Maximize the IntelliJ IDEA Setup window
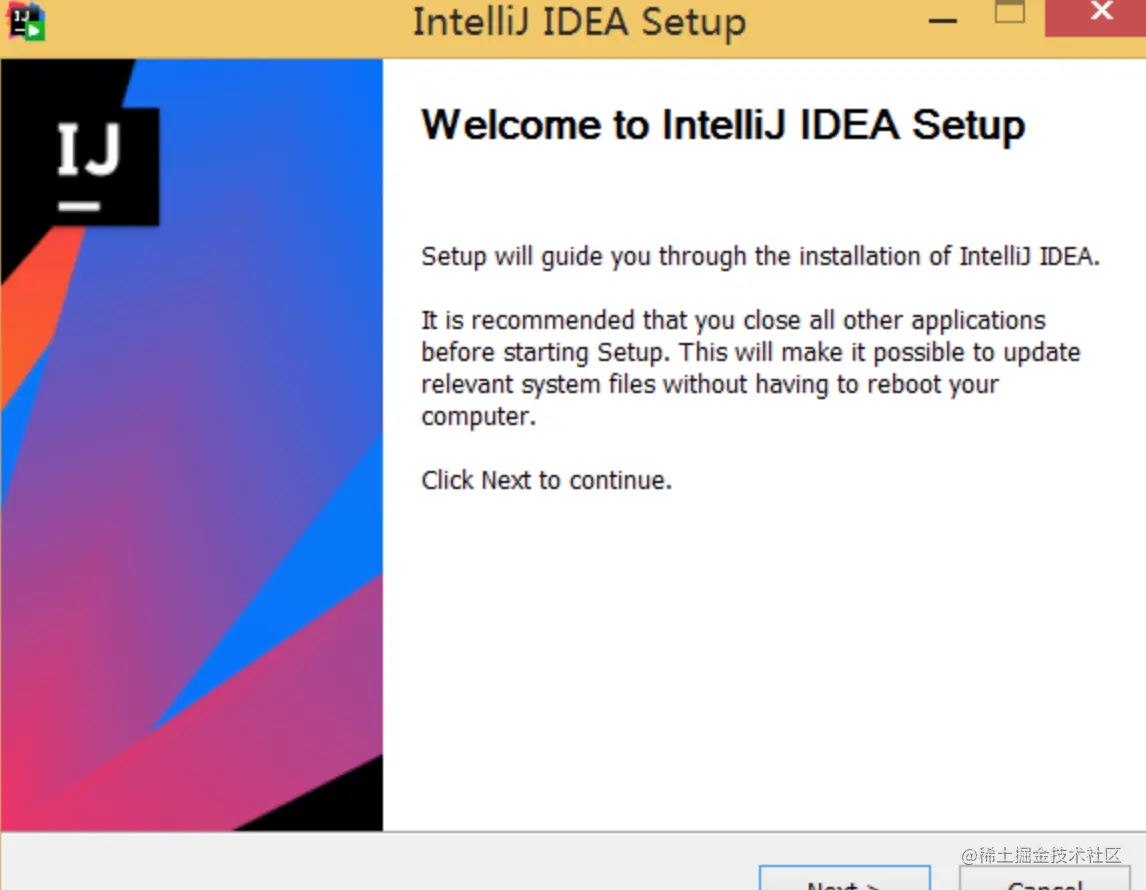This screenshot has width=1146, height=890. pyautogui.click(x=1010, y=13)
